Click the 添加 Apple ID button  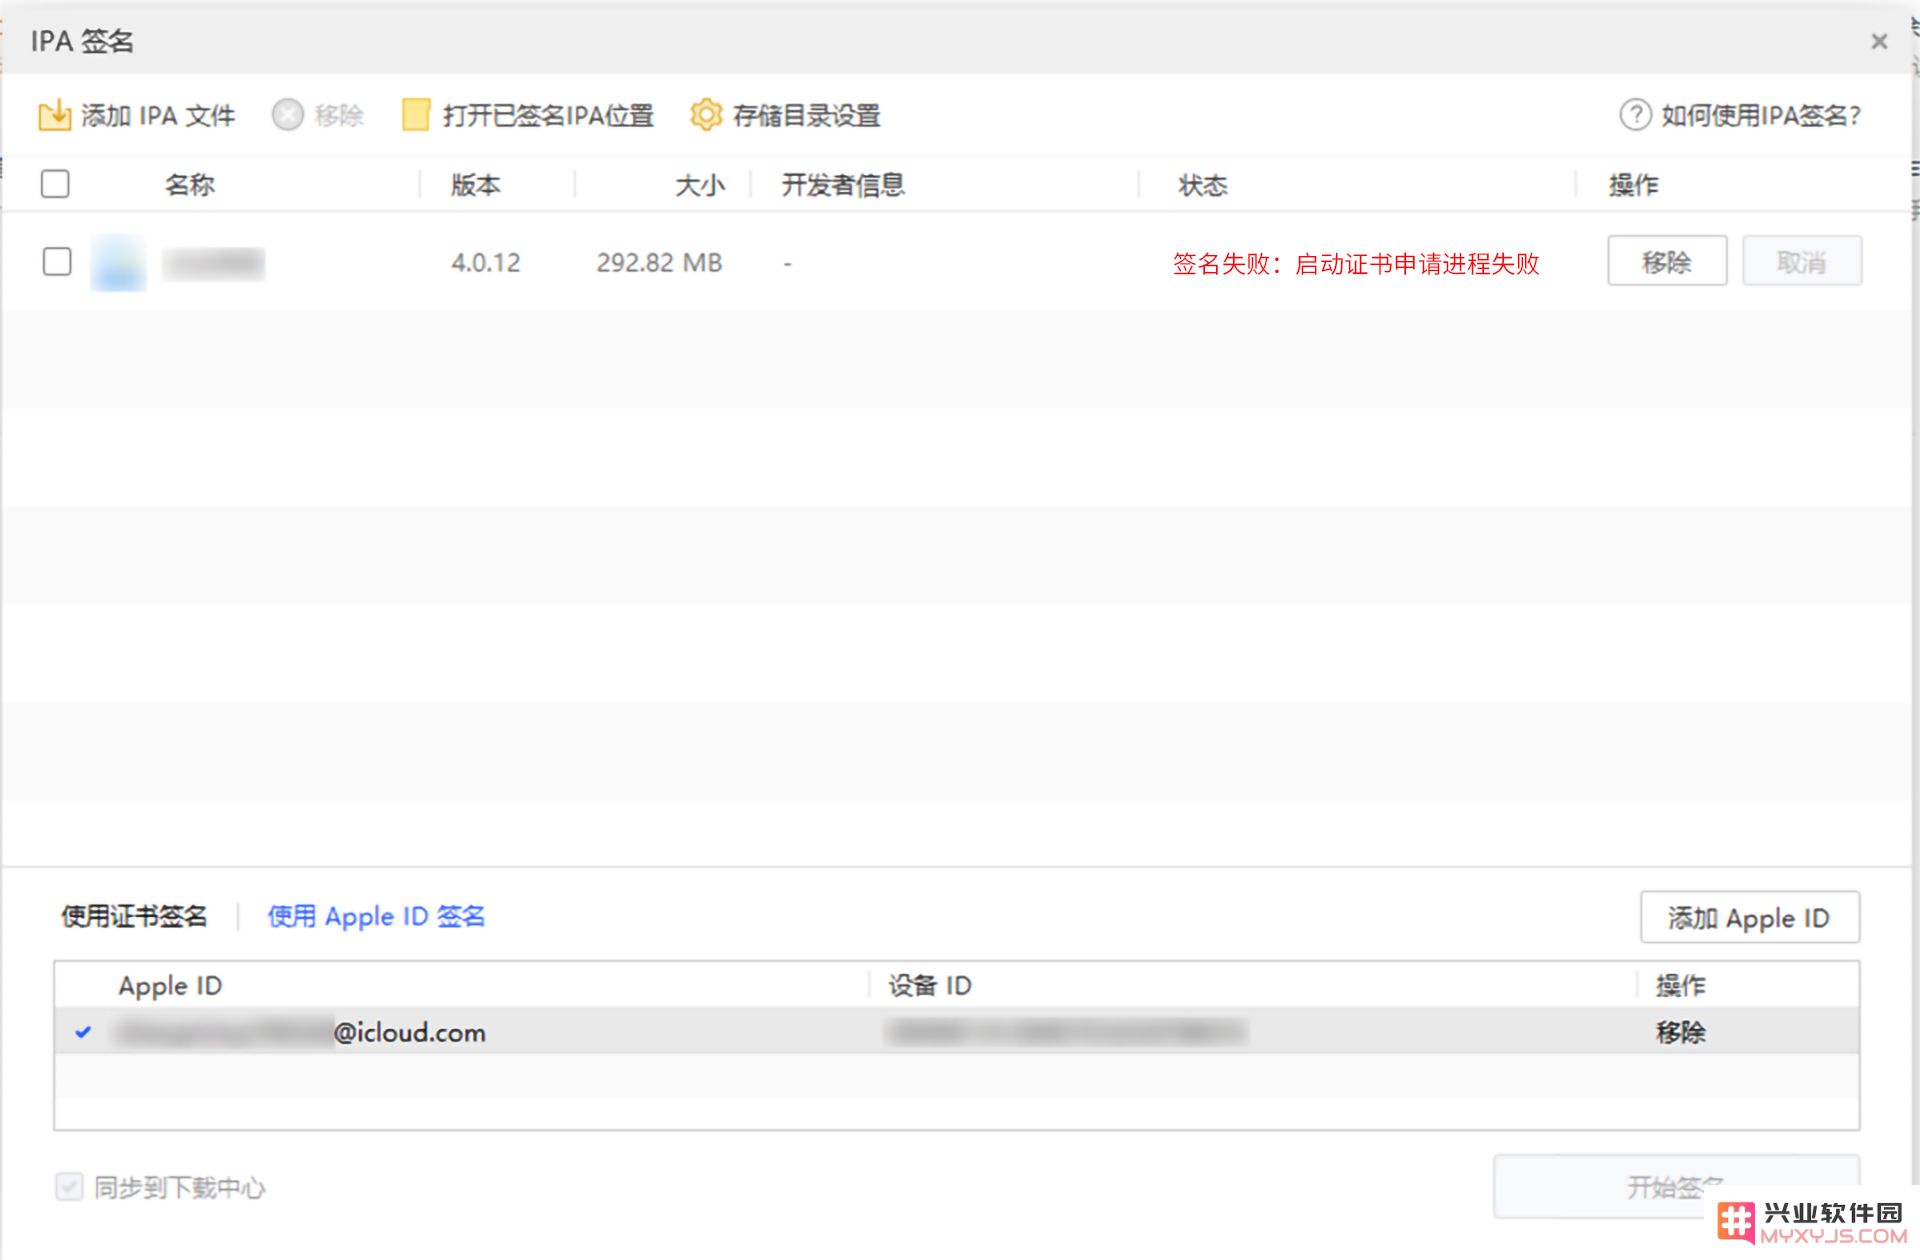point(1749,917)
